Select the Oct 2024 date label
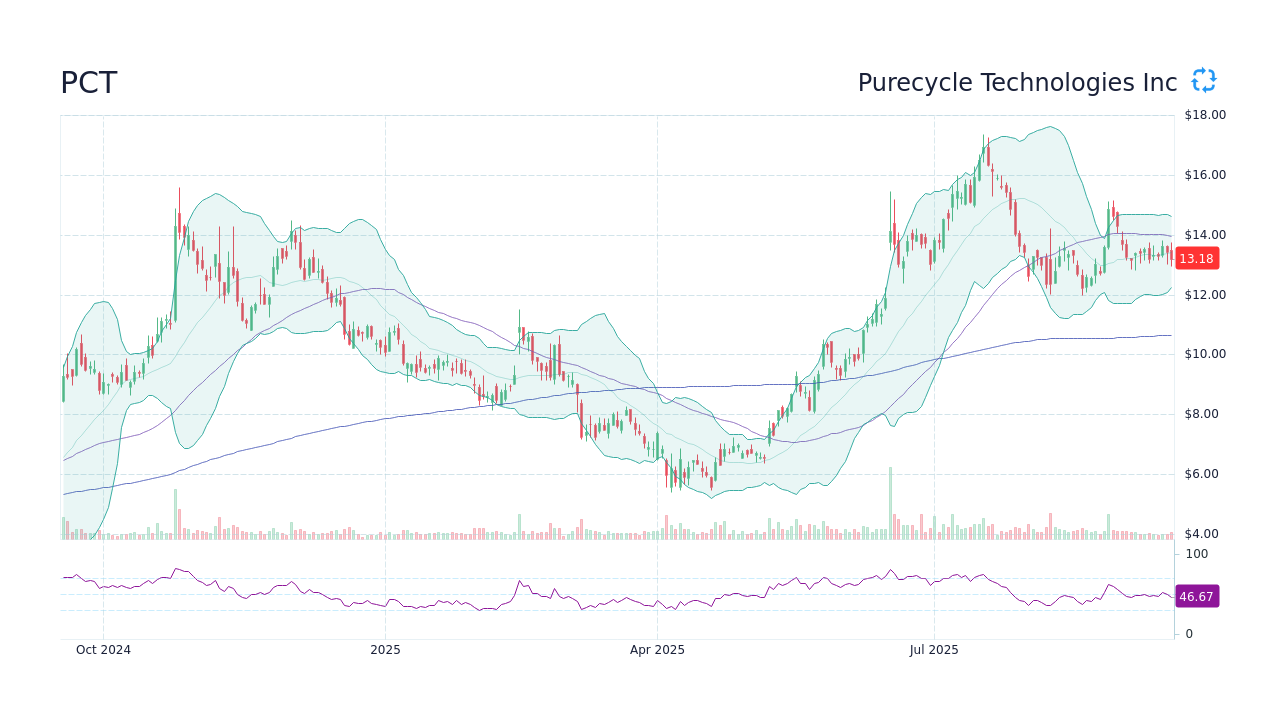The image size is (1280, 720). coord(103,649)
